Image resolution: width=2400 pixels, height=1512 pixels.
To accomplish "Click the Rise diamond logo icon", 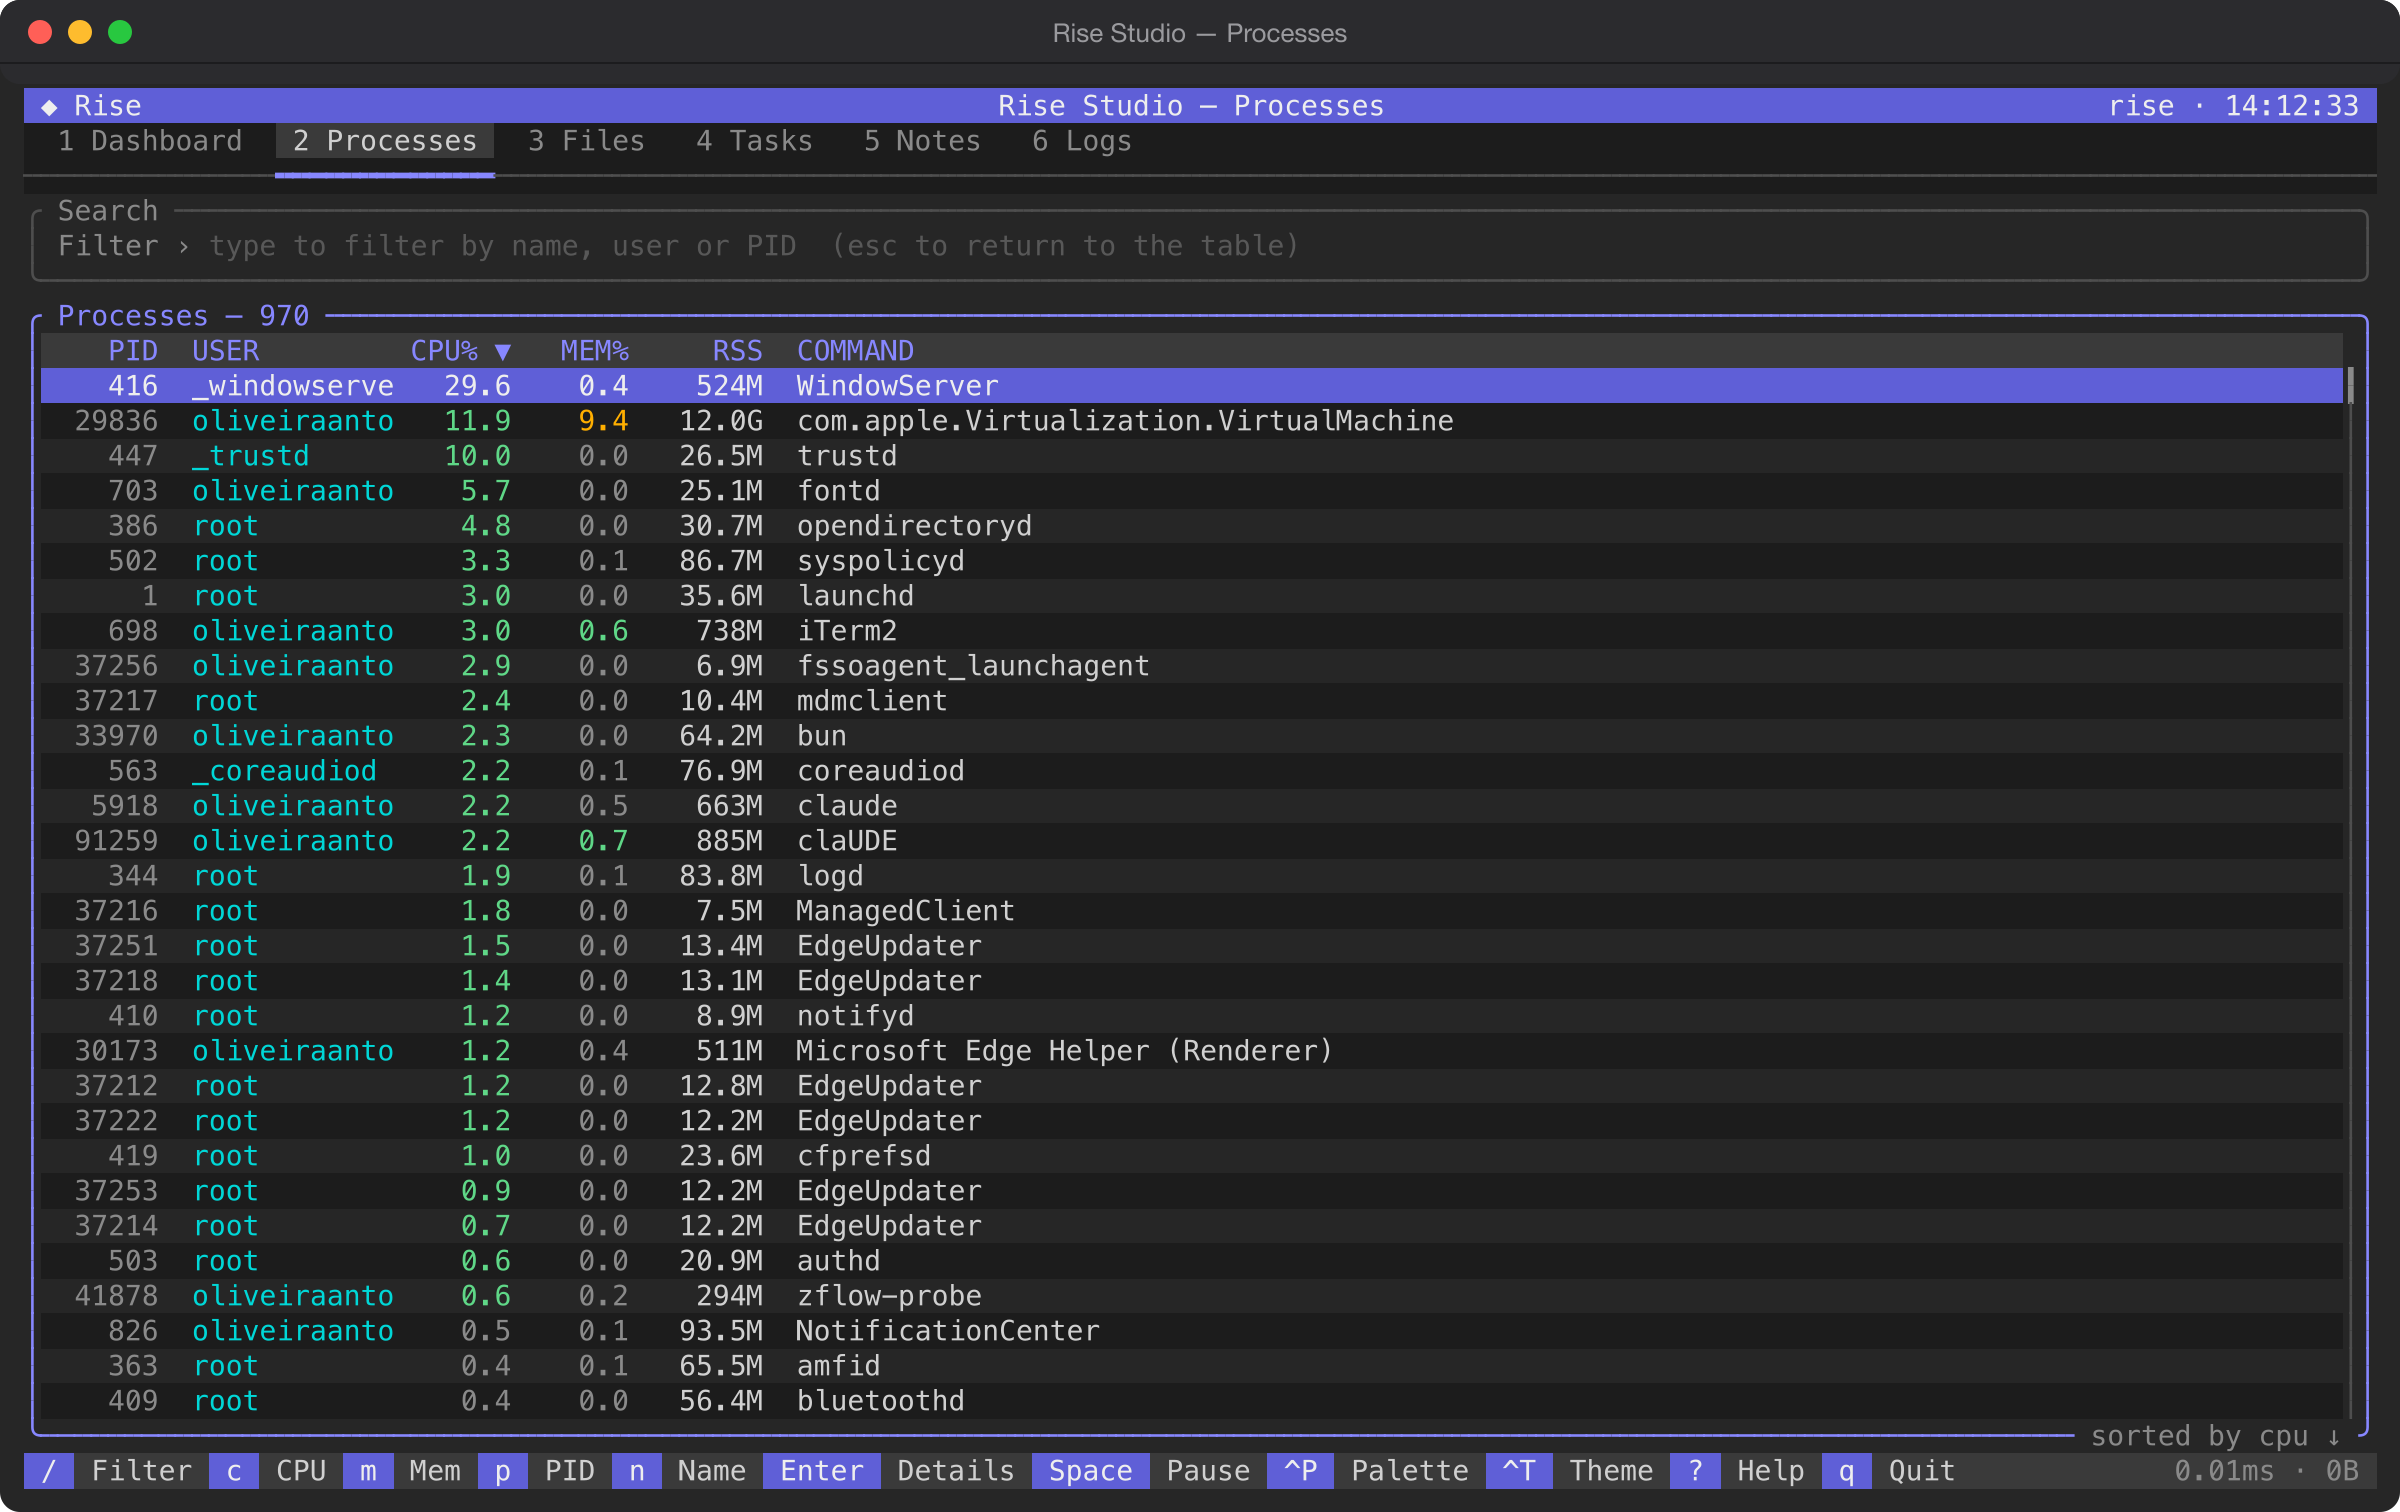I will (x=49, y=106).
